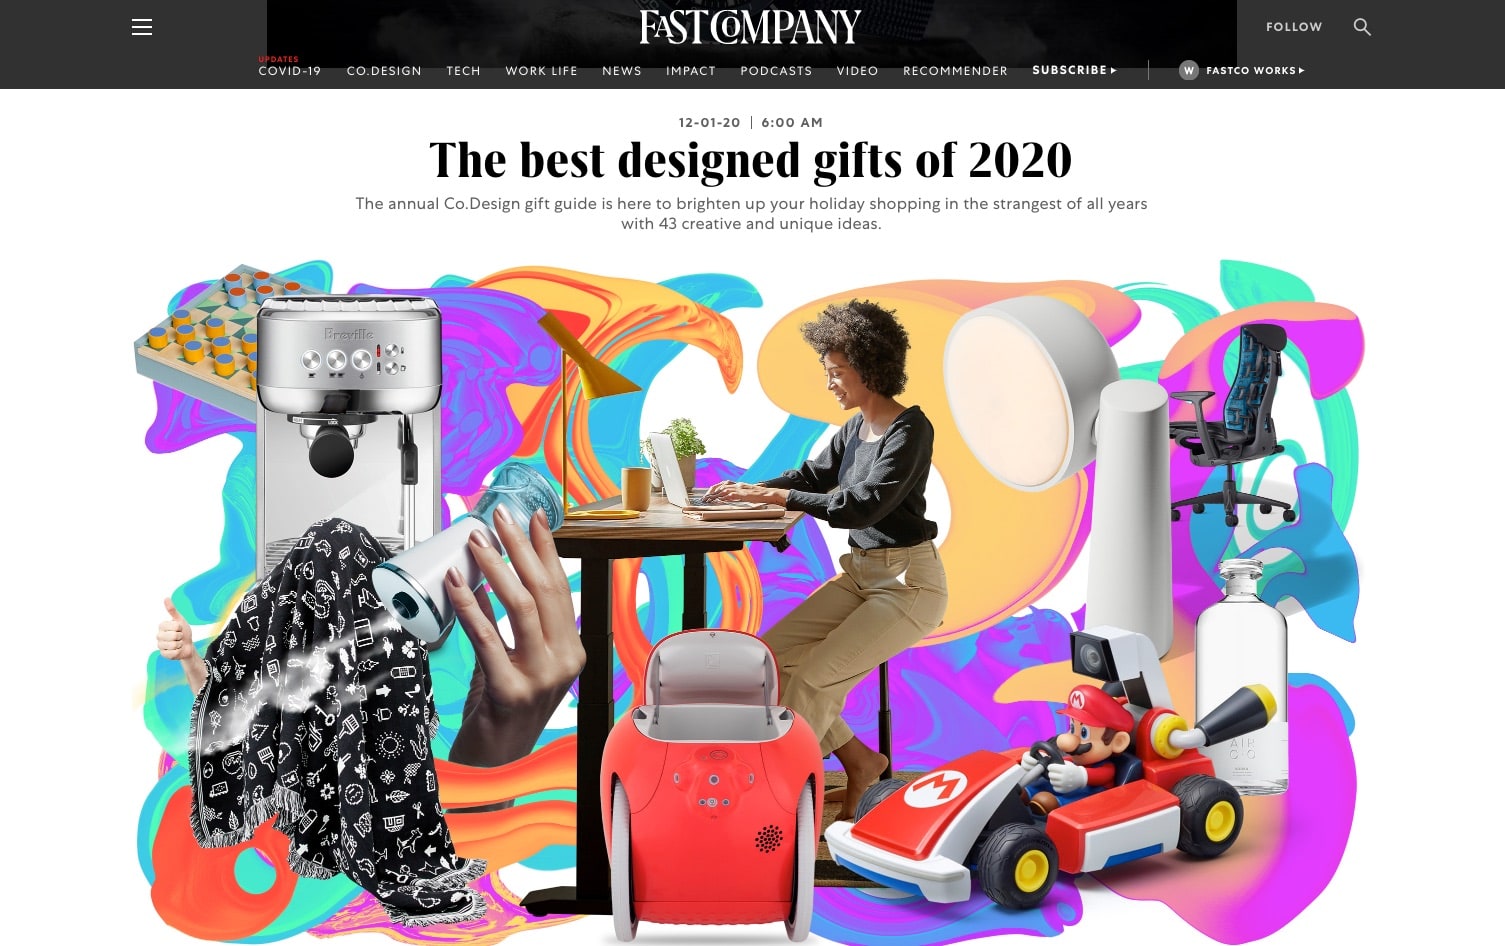Open the Work Life section
Image resolution: width=1505 pixels, height=946 pixels.
(541, 71)
